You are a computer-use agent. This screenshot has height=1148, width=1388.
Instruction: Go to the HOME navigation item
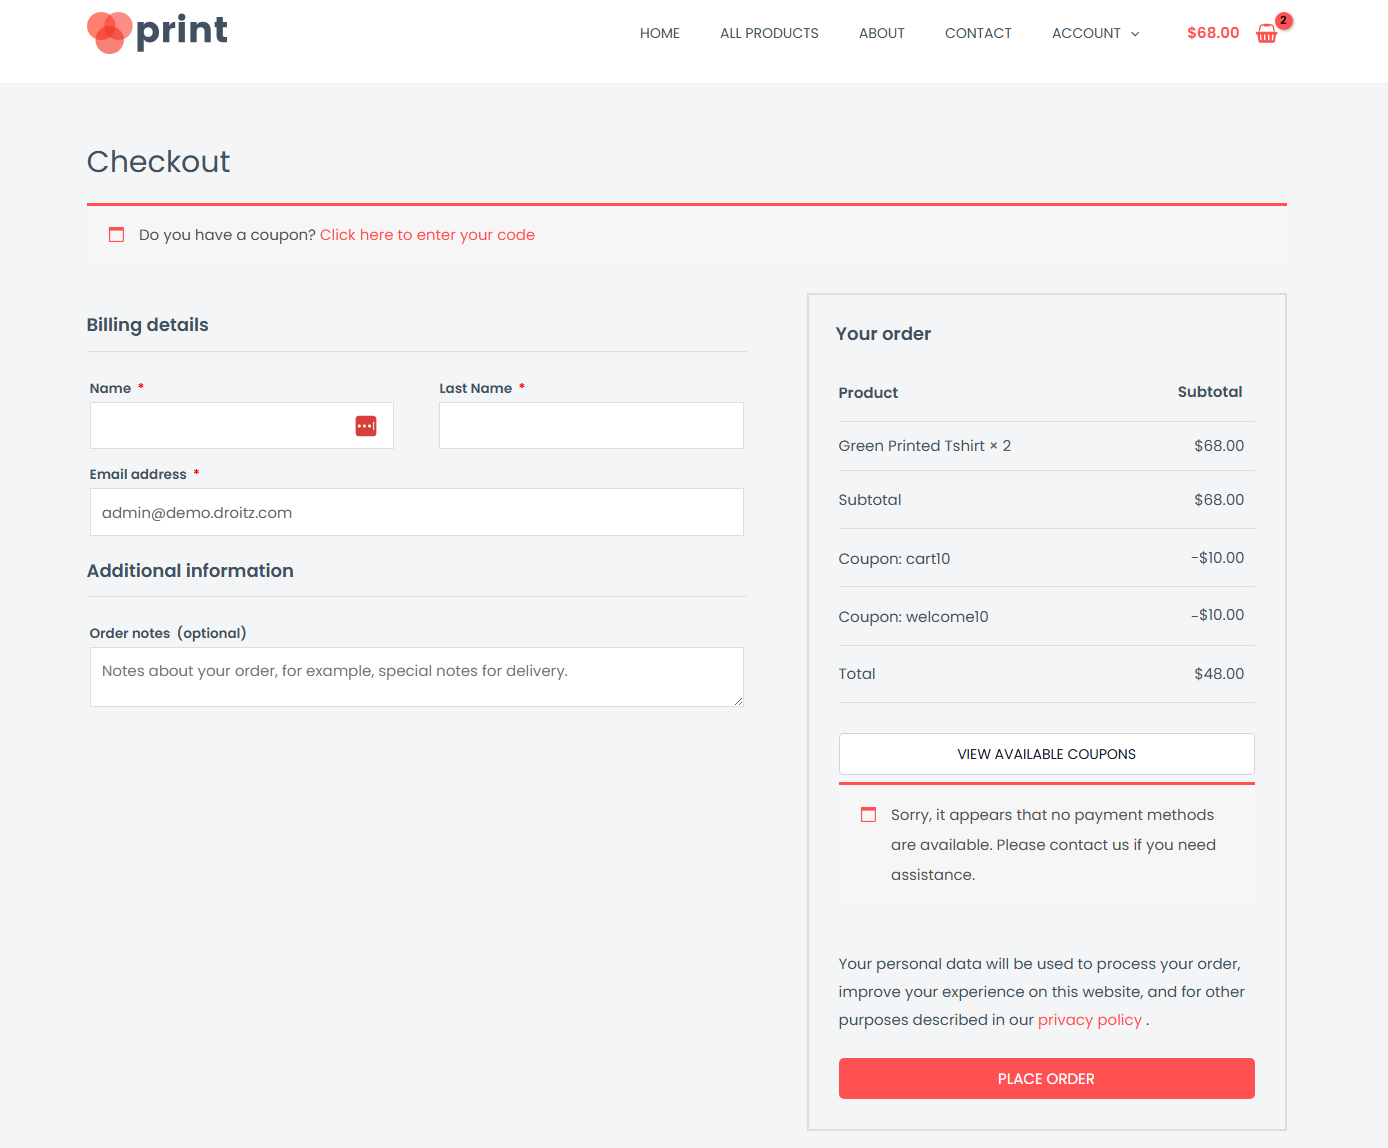point(659,33)
